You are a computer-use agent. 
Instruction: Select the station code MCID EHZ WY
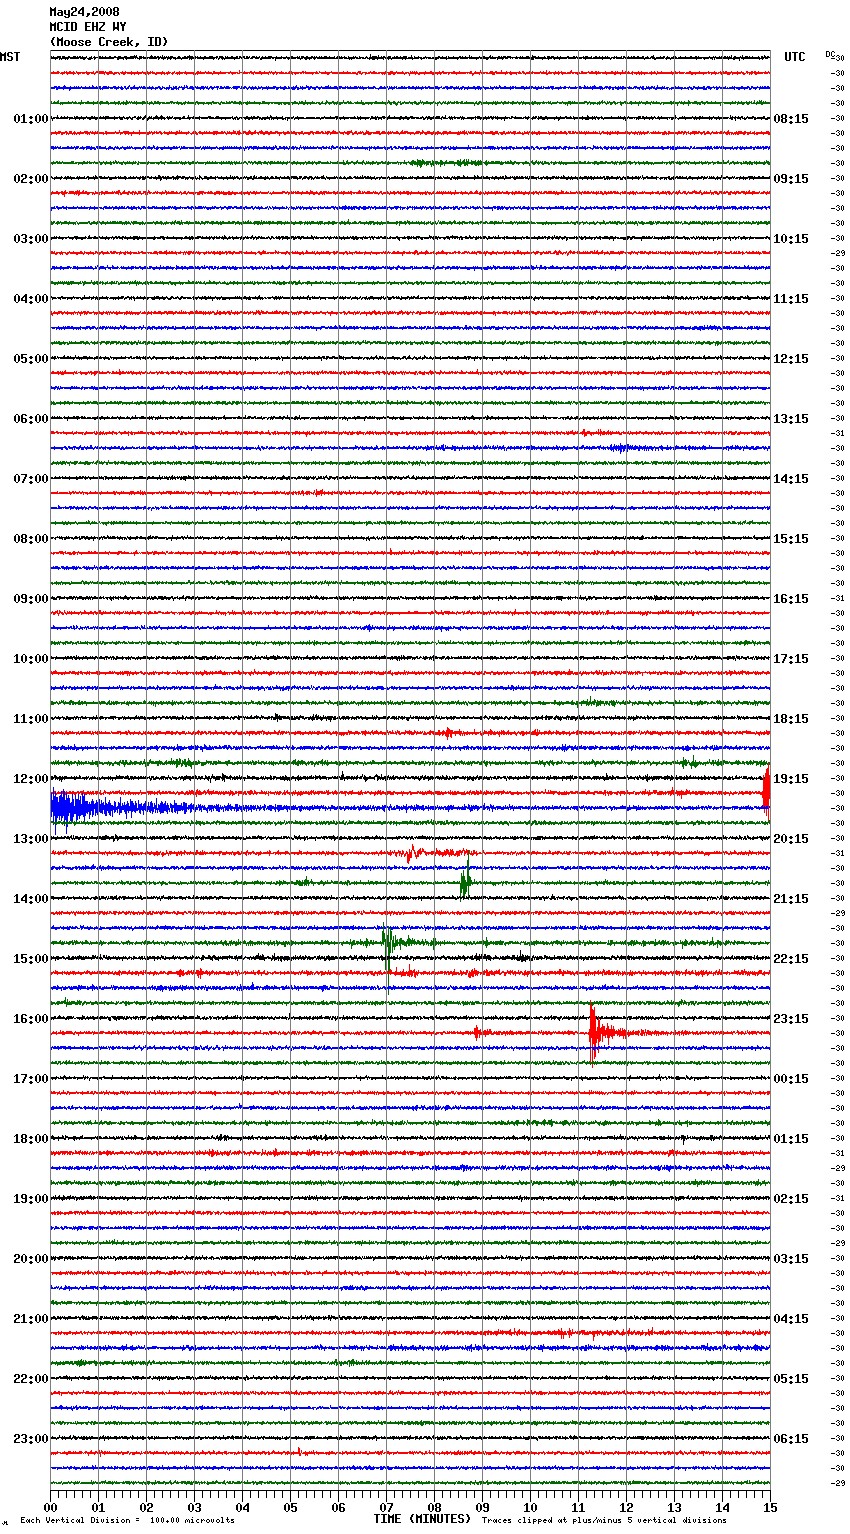point(88,27)
